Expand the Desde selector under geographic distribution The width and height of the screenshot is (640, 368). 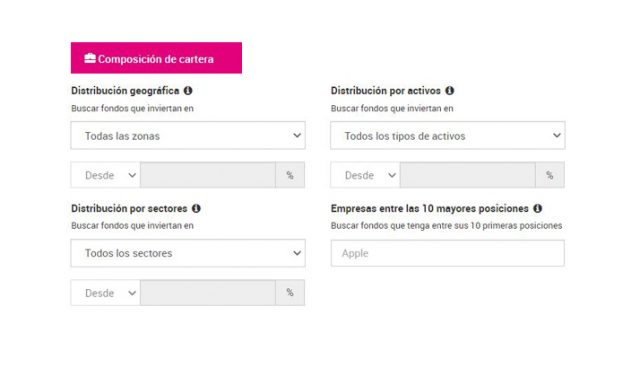point(106,175)
